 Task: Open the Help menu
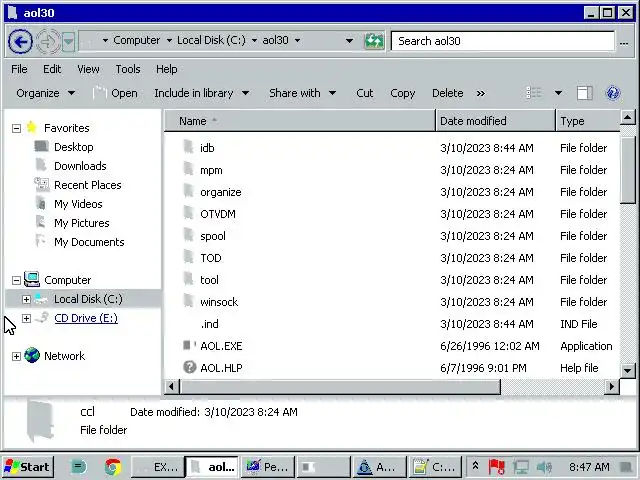click(x=167, y=69)
